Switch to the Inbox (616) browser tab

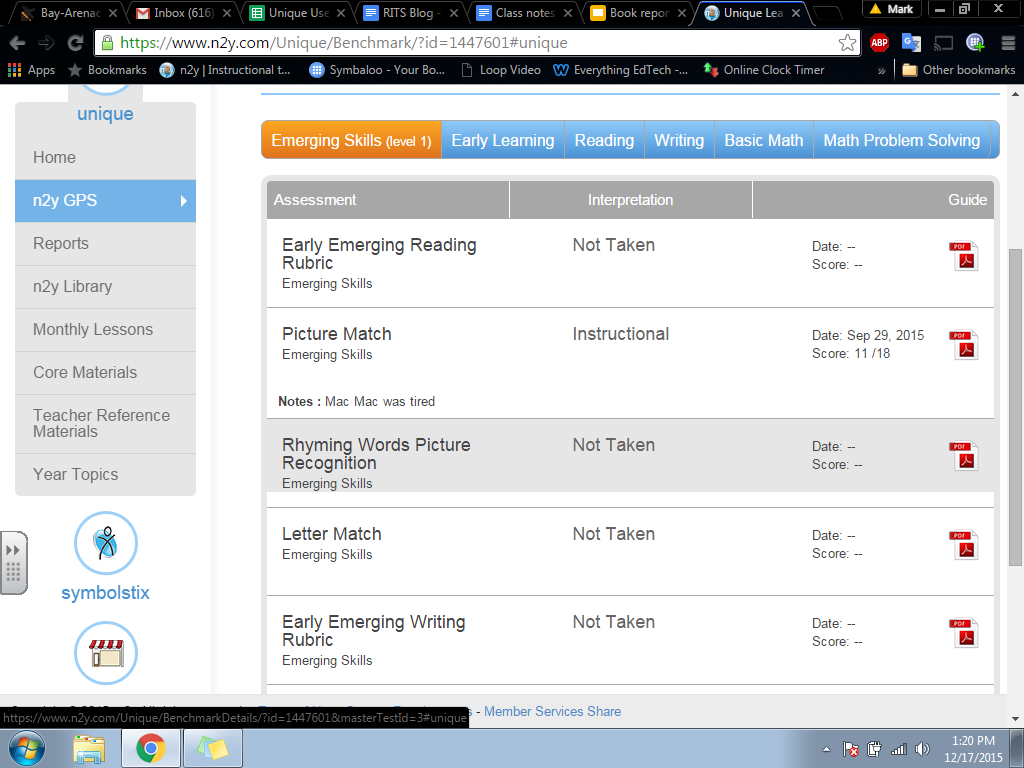point(183,12)
